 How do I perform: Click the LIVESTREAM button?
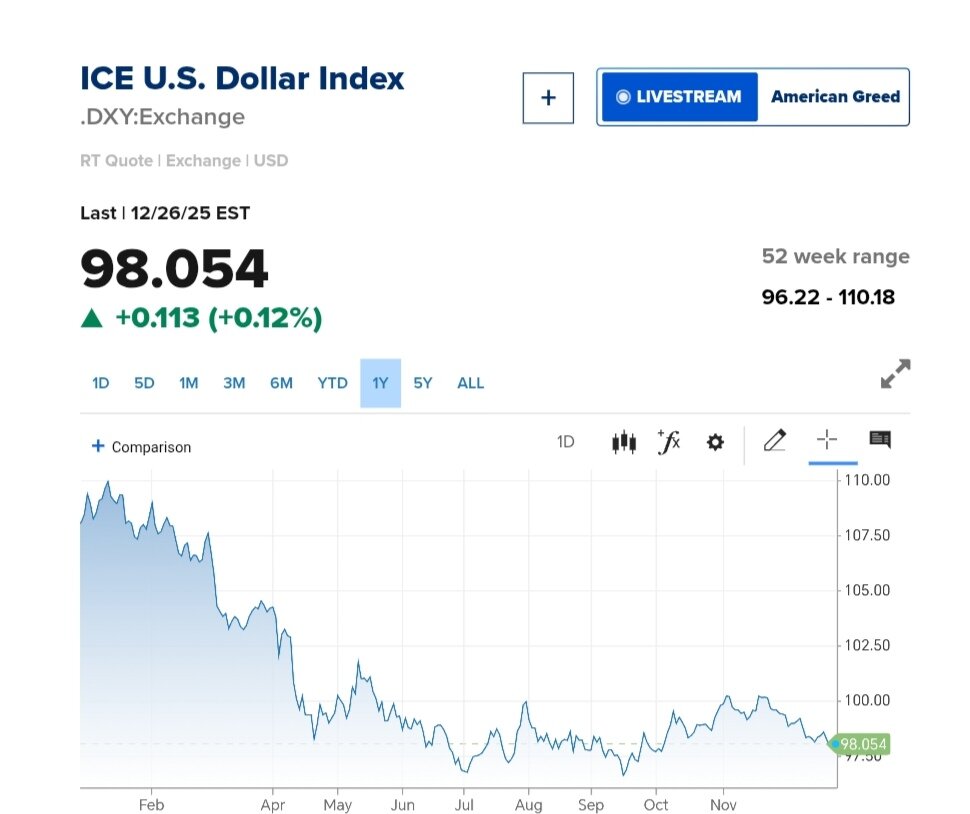point(680,97)
